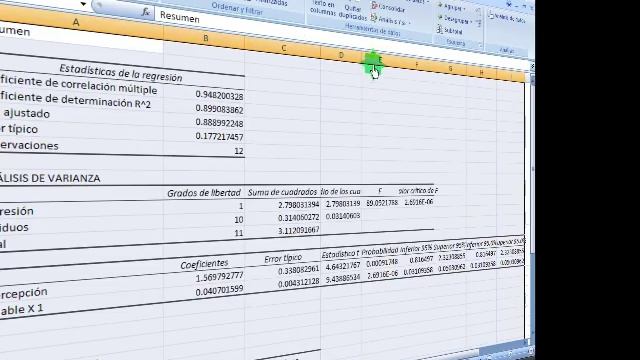Click the cell with value 0.899083862
Viewport: 640px width, 360px height.
point(219,109)
